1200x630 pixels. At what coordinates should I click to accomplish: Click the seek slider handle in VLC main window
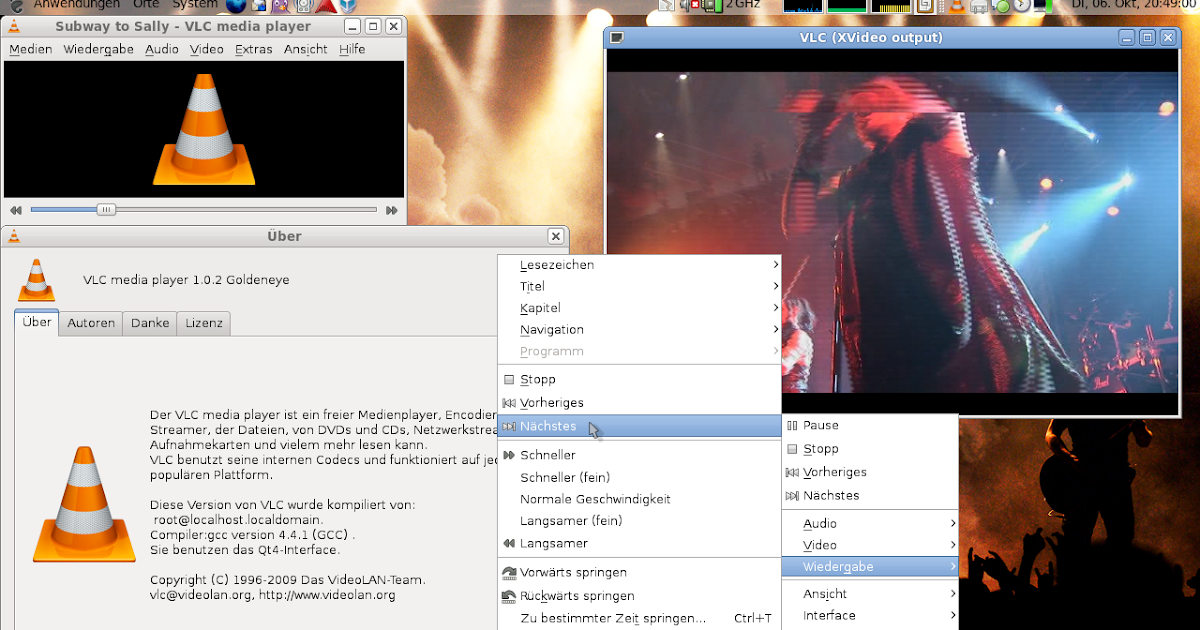pyautogui.click(x=105, y=210)
